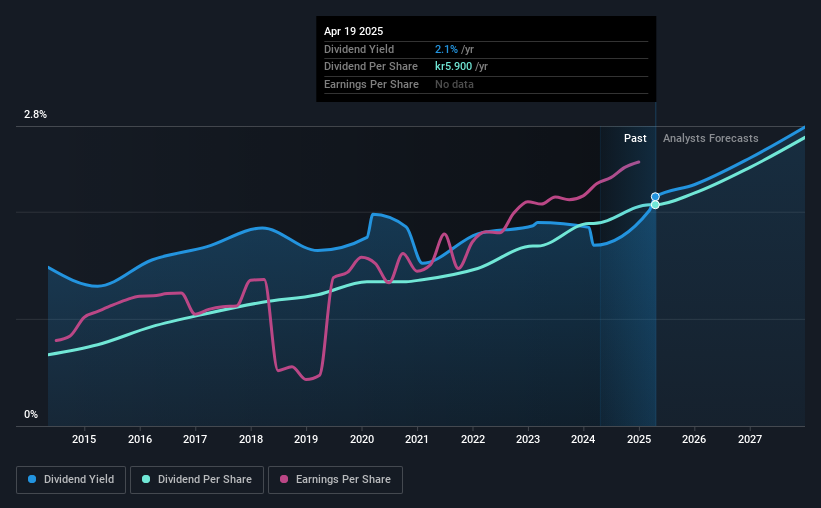Click the 2022 label on the x-axis
Screen dimensions: 821x508
pyautogui.click(x=473, y=439)
